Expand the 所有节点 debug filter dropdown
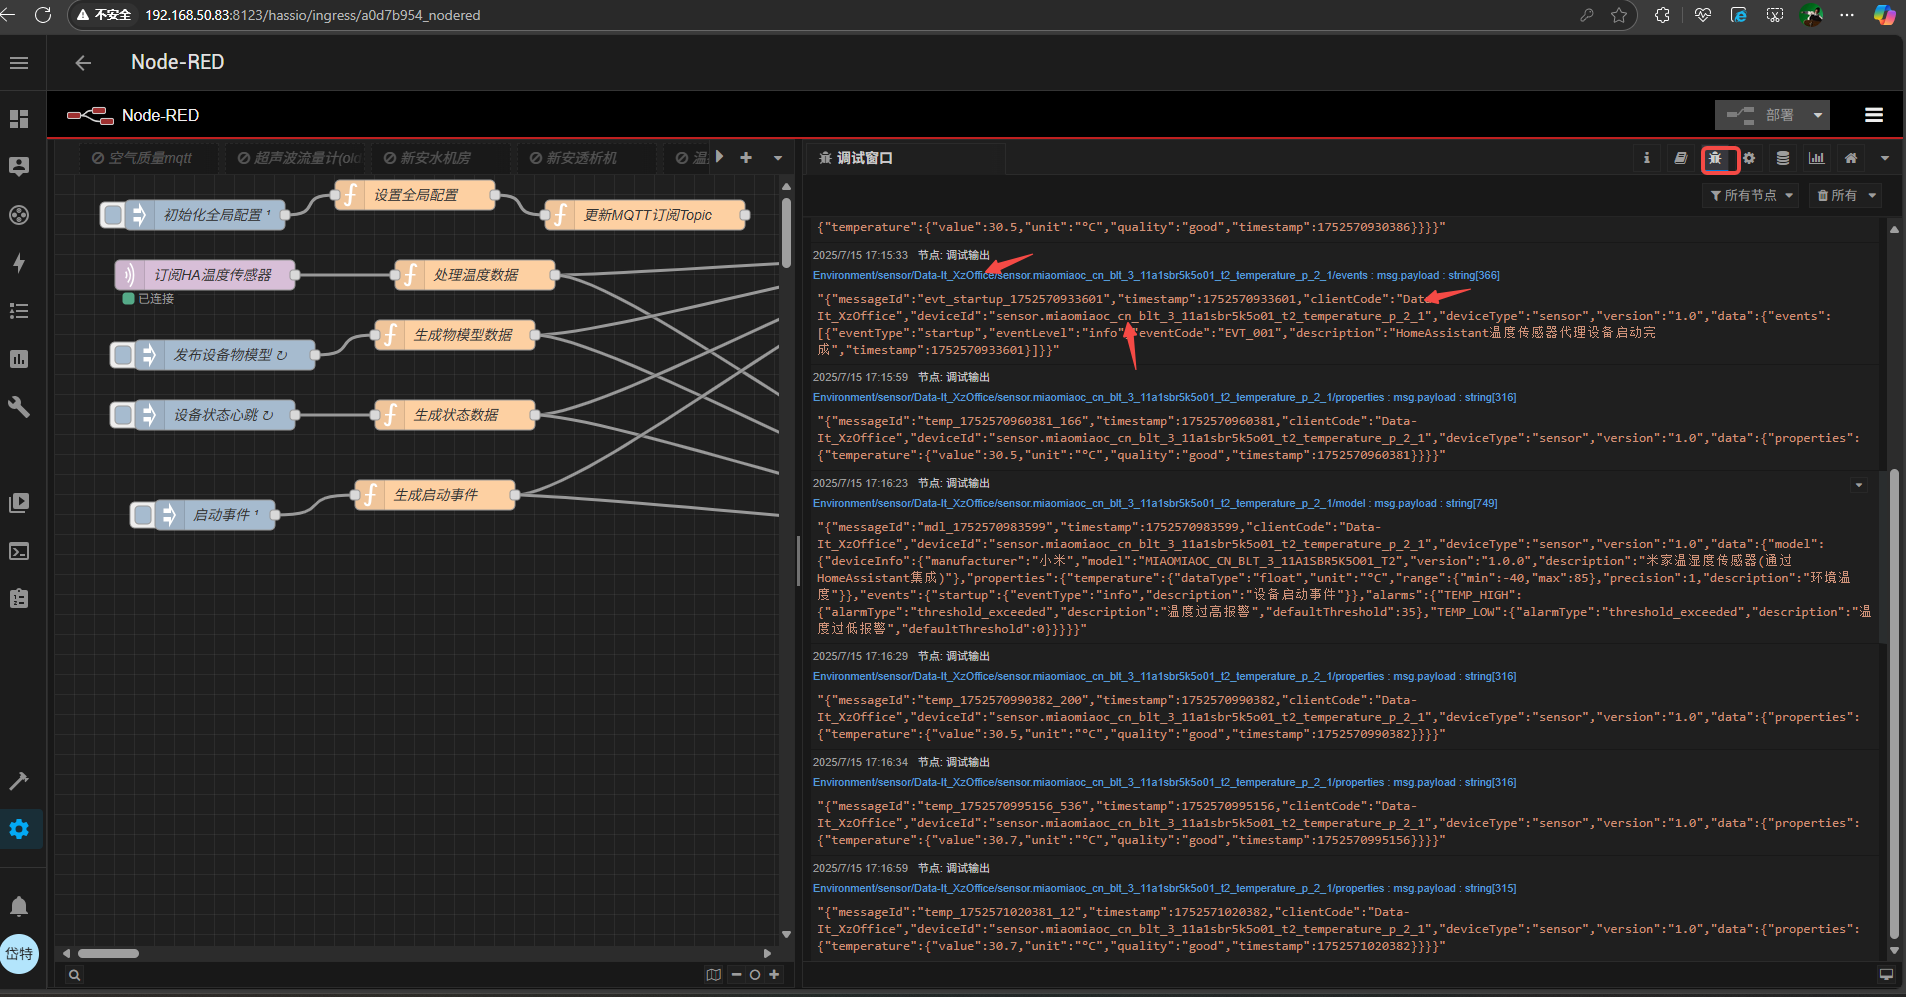The width and height of the screenshot is (1906, 997). (x=1753, y=195)
